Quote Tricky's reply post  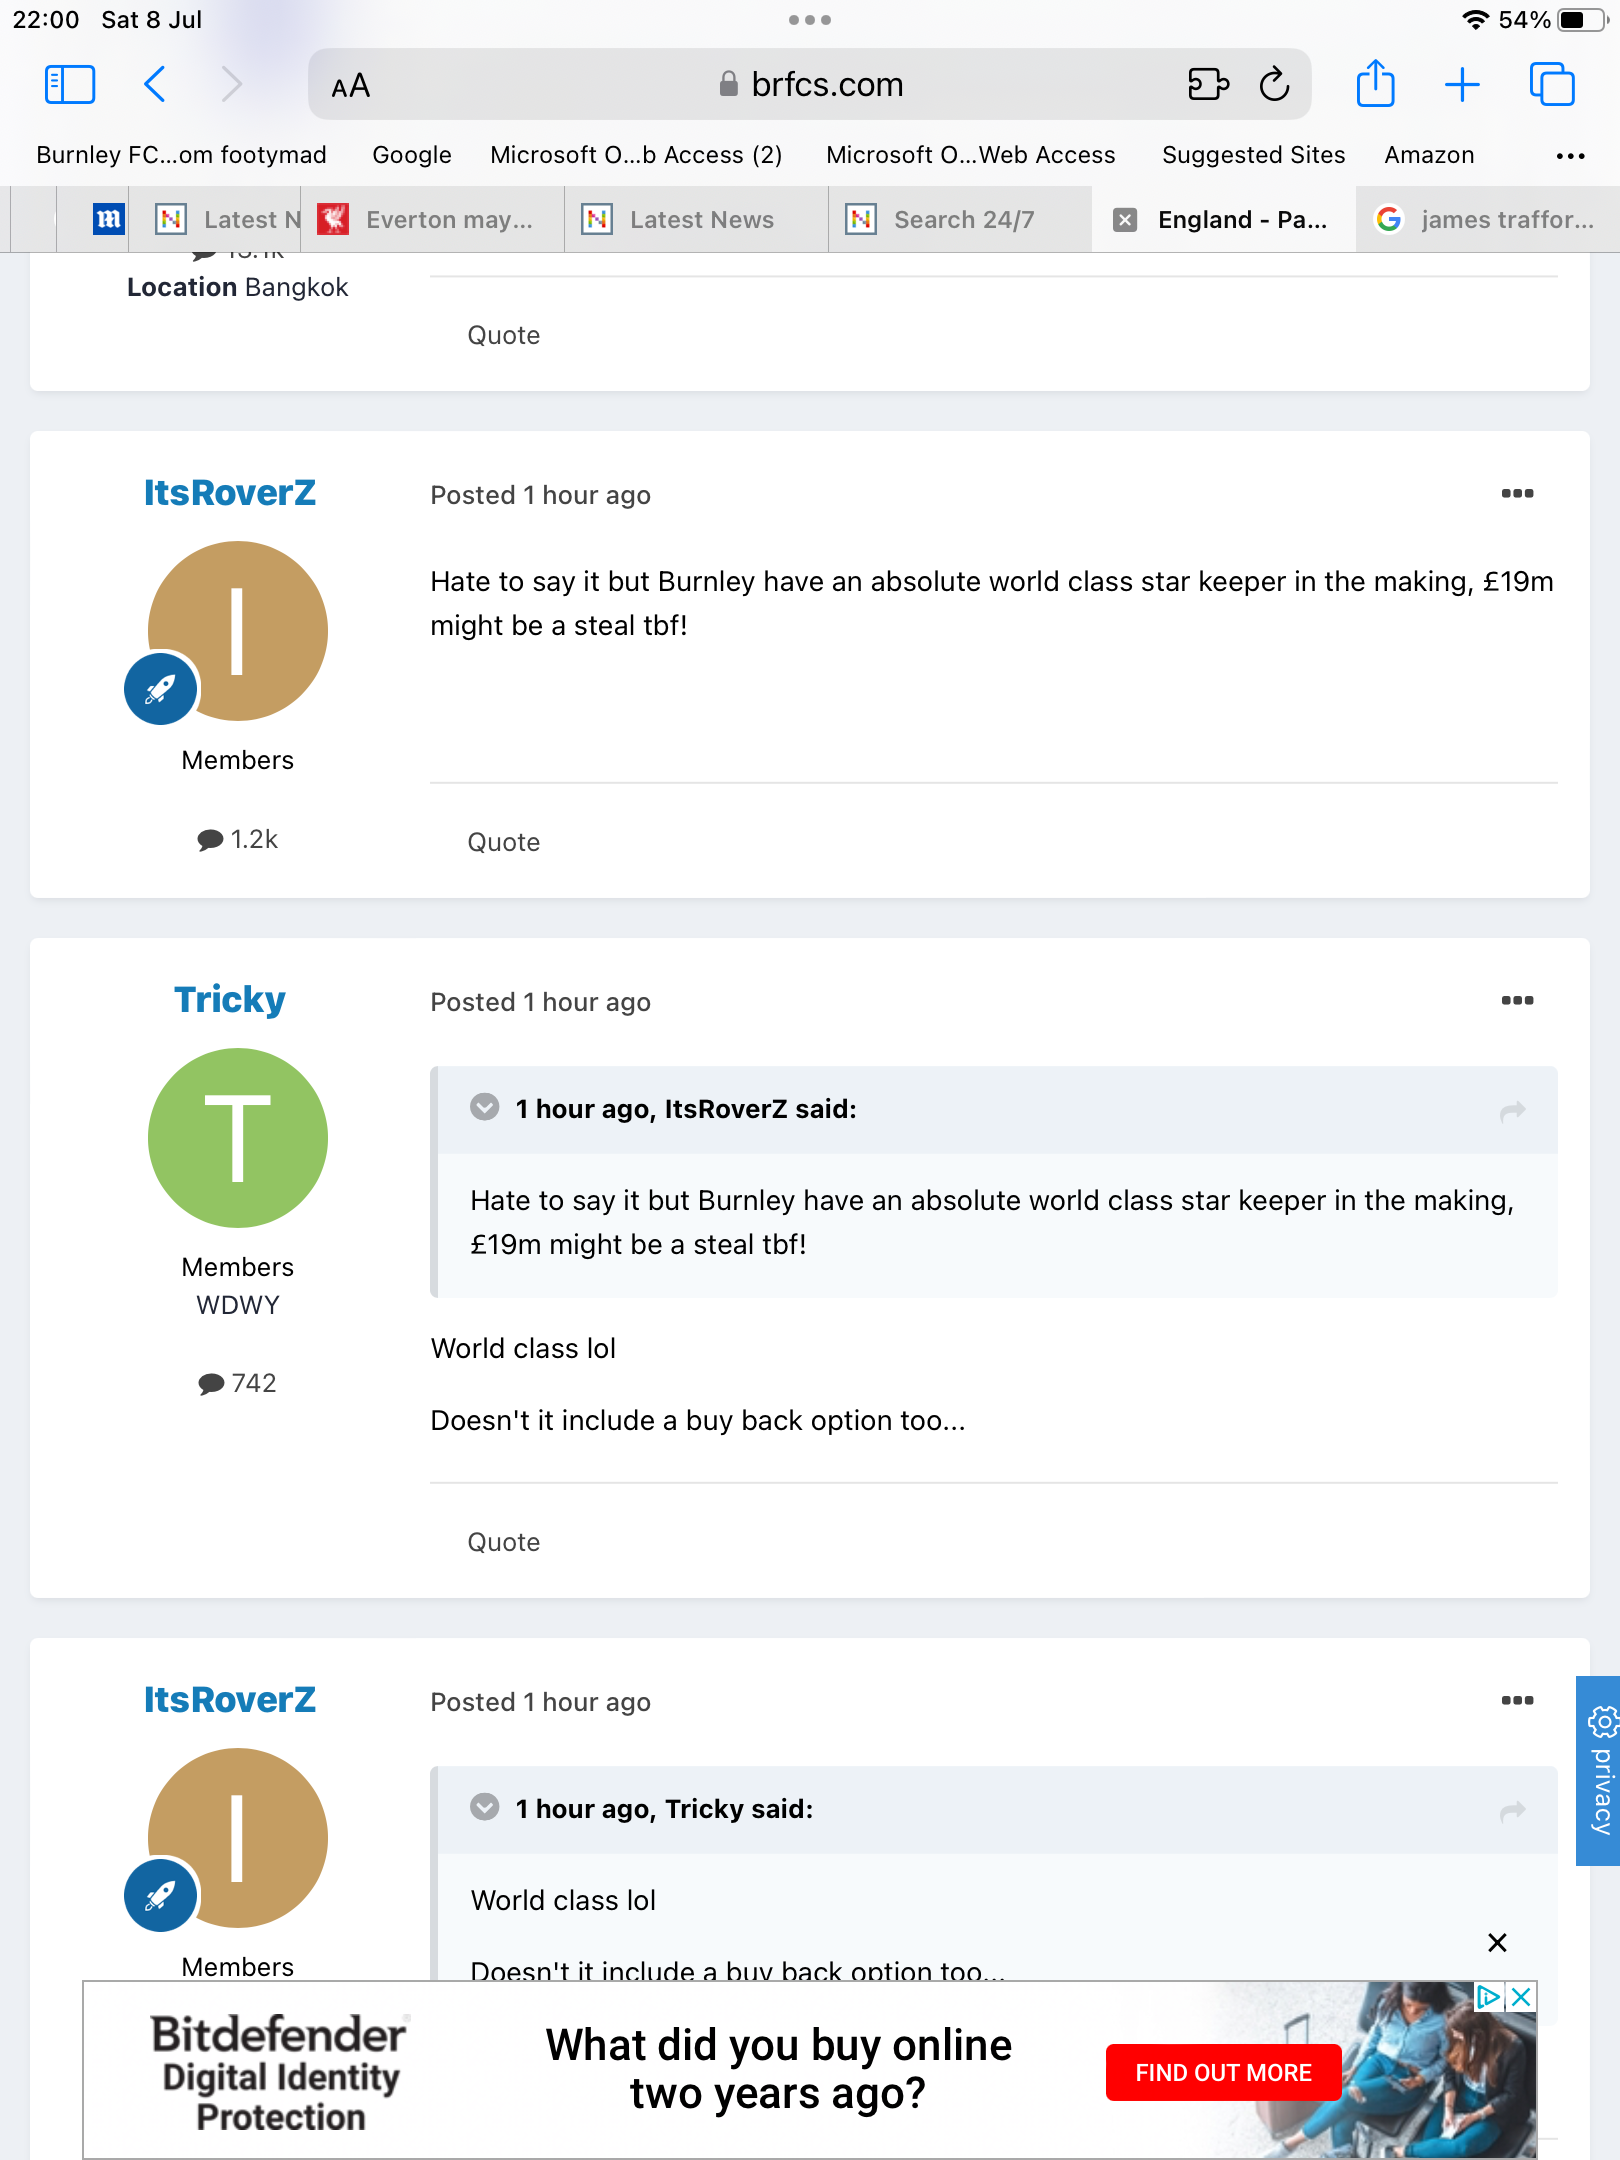(x=504, y=1542)
